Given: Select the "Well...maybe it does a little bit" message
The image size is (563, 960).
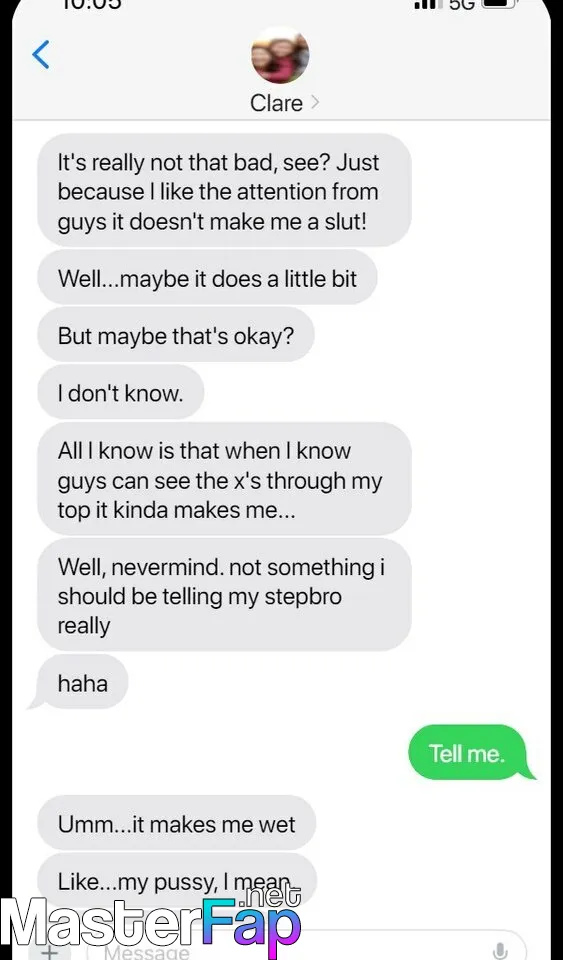Looking at the screenshot, I should coord(207,278).
